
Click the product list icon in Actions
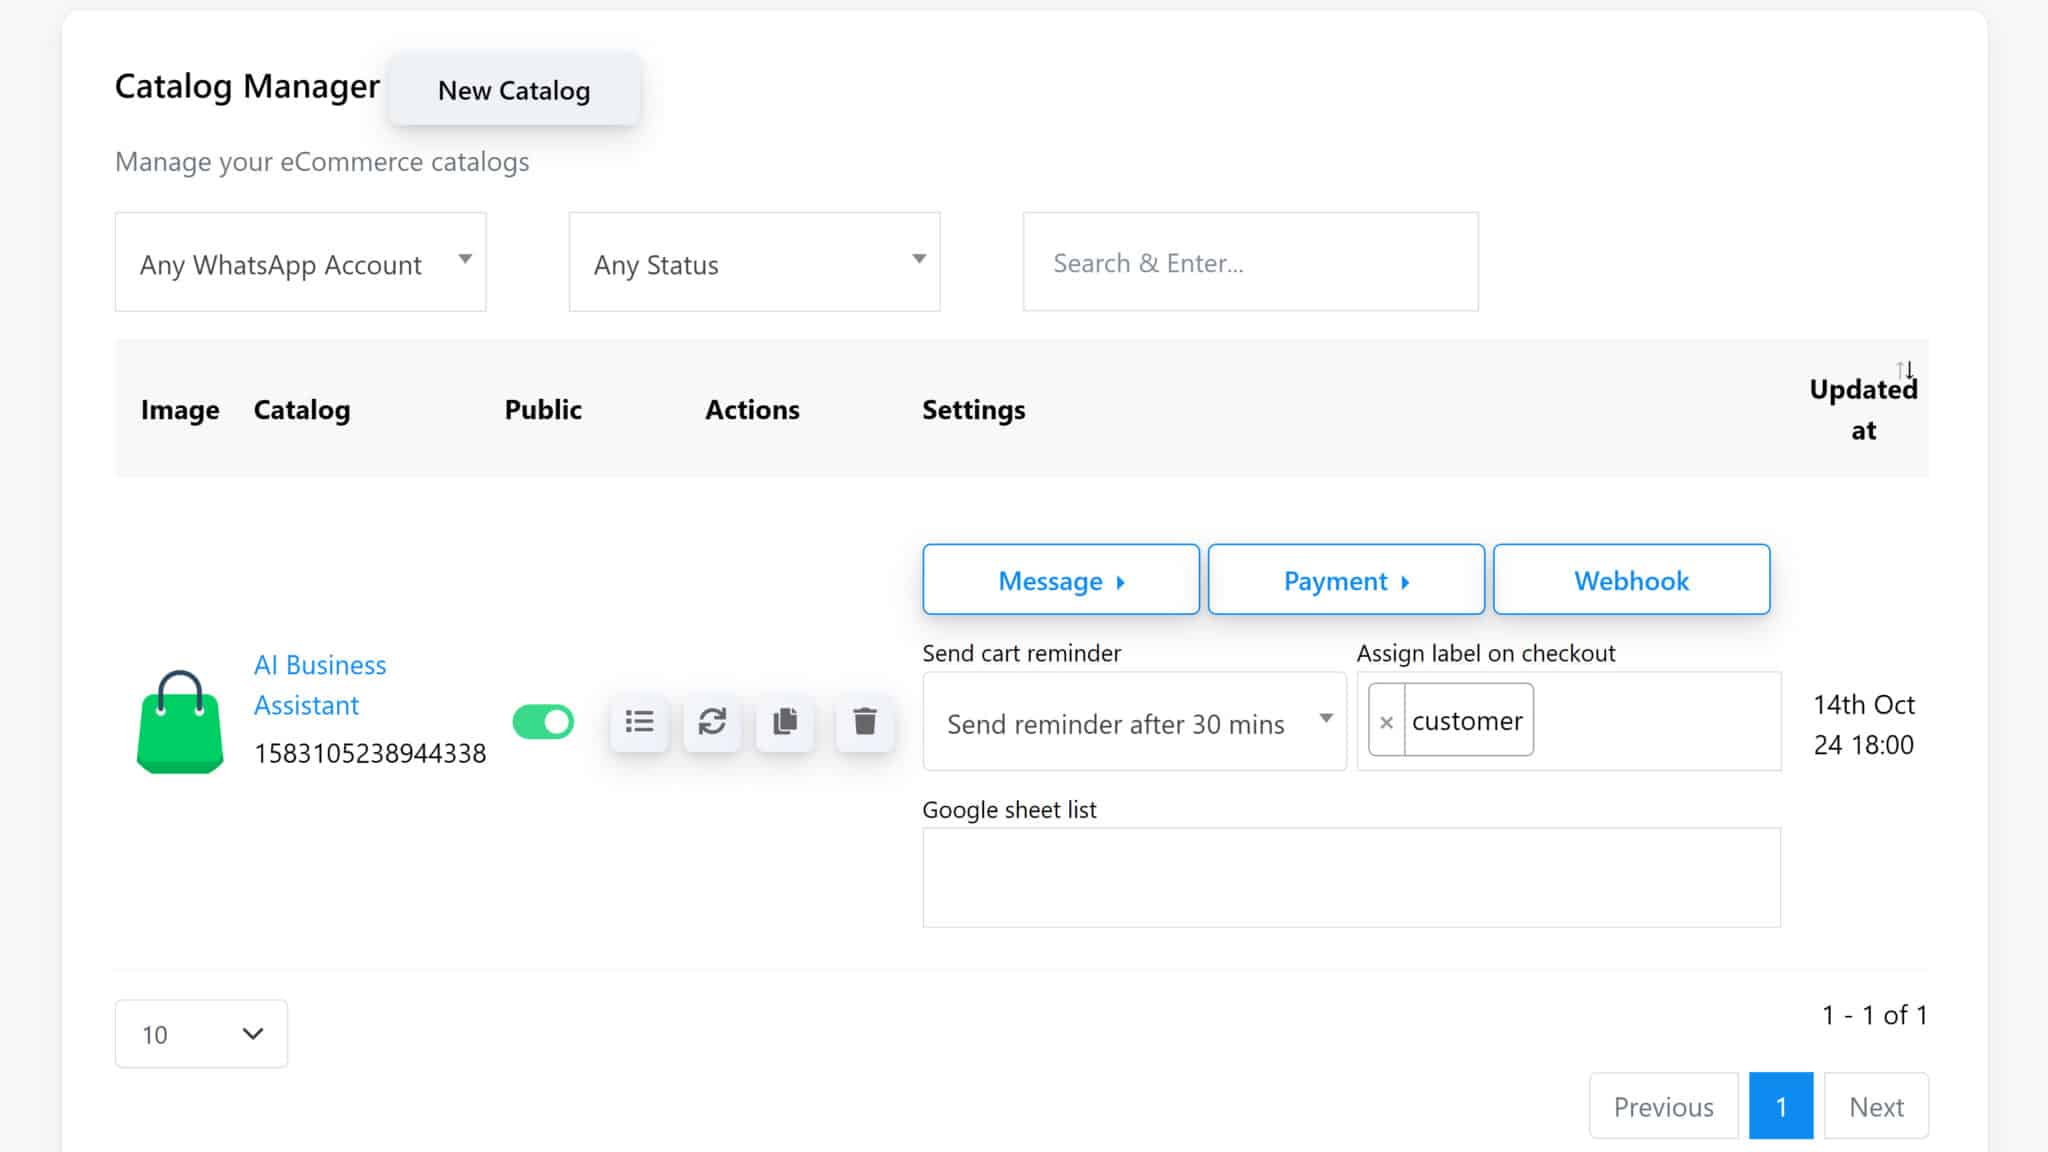[639, 721]
